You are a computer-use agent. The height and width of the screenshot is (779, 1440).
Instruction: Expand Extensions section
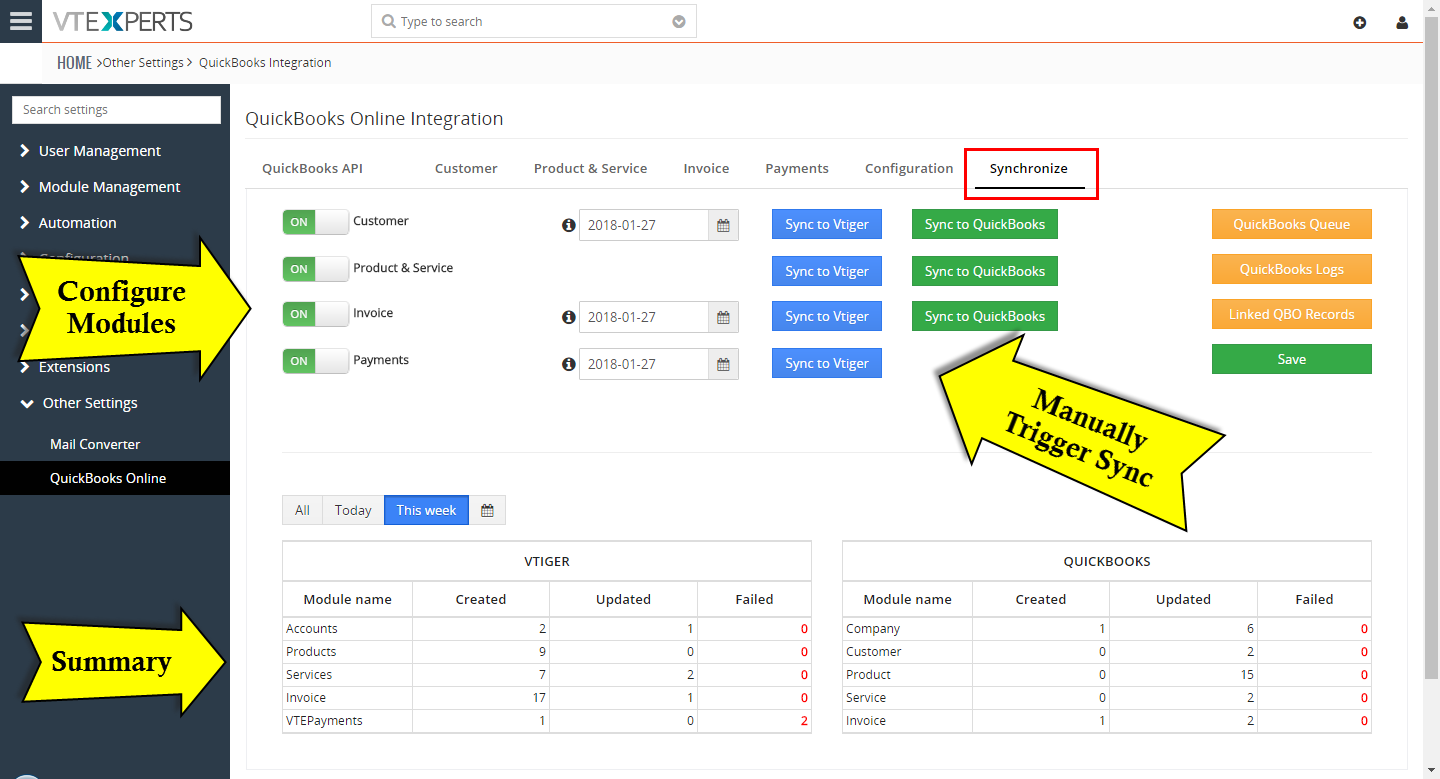(74, 367)
